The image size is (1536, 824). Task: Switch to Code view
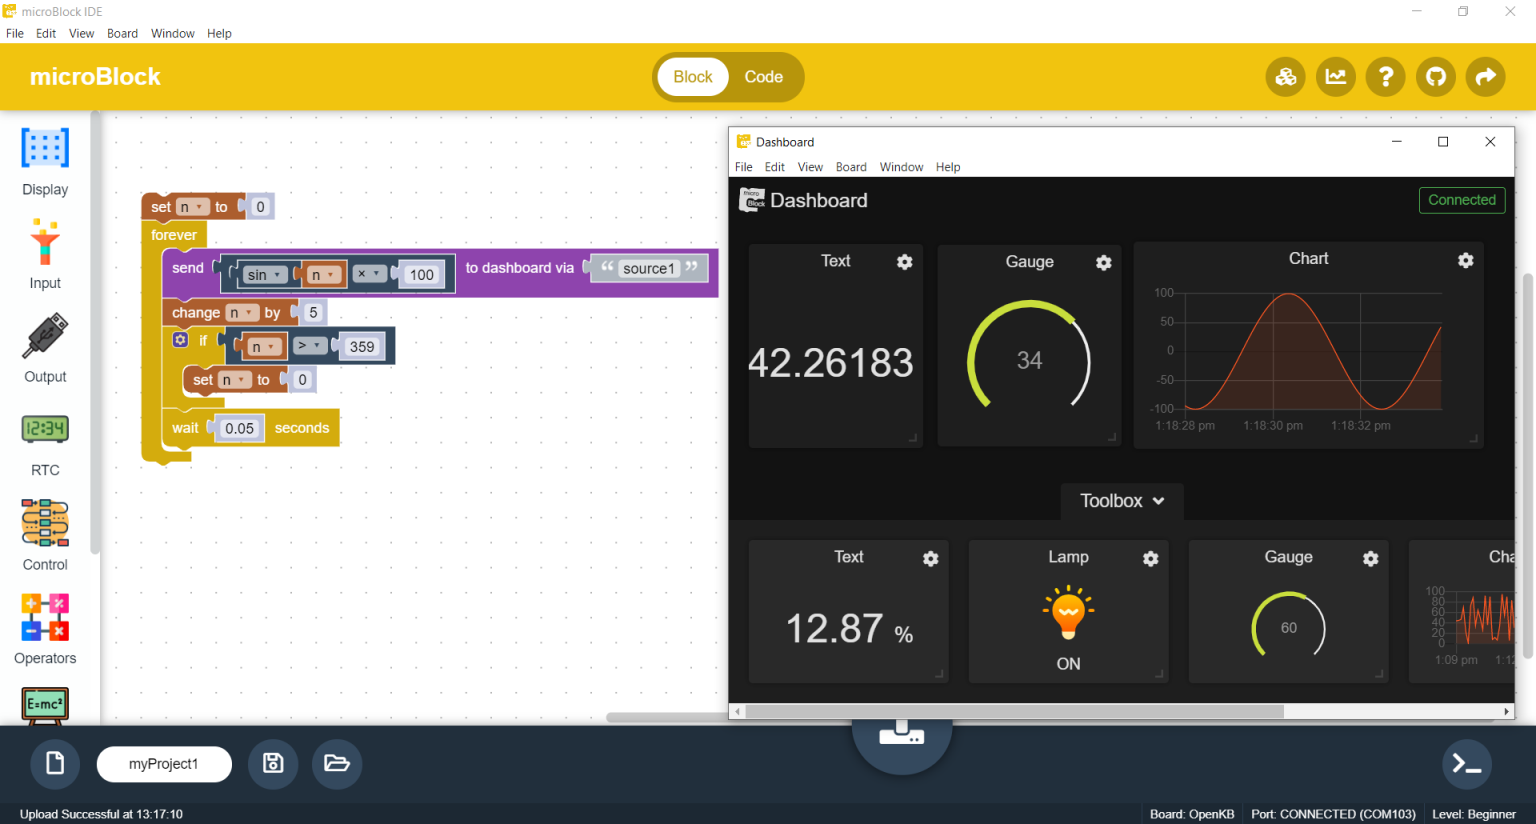763,77
